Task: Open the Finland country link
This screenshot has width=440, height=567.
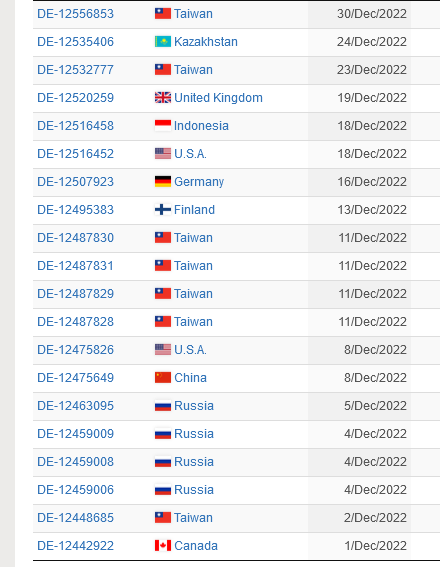Action: [x=195, y=210]
